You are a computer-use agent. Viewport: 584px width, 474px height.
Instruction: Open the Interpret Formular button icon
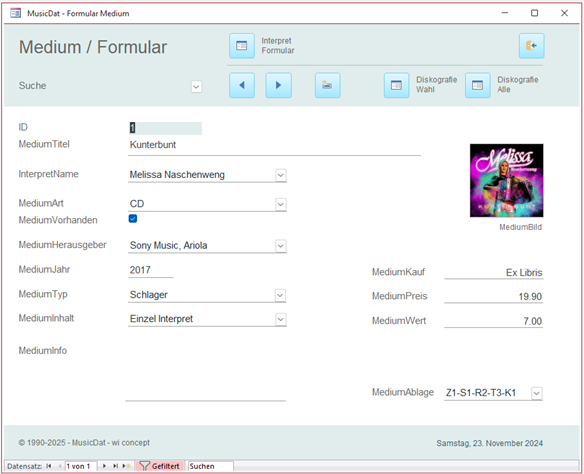pyautogui.click(x=242, y=46)
